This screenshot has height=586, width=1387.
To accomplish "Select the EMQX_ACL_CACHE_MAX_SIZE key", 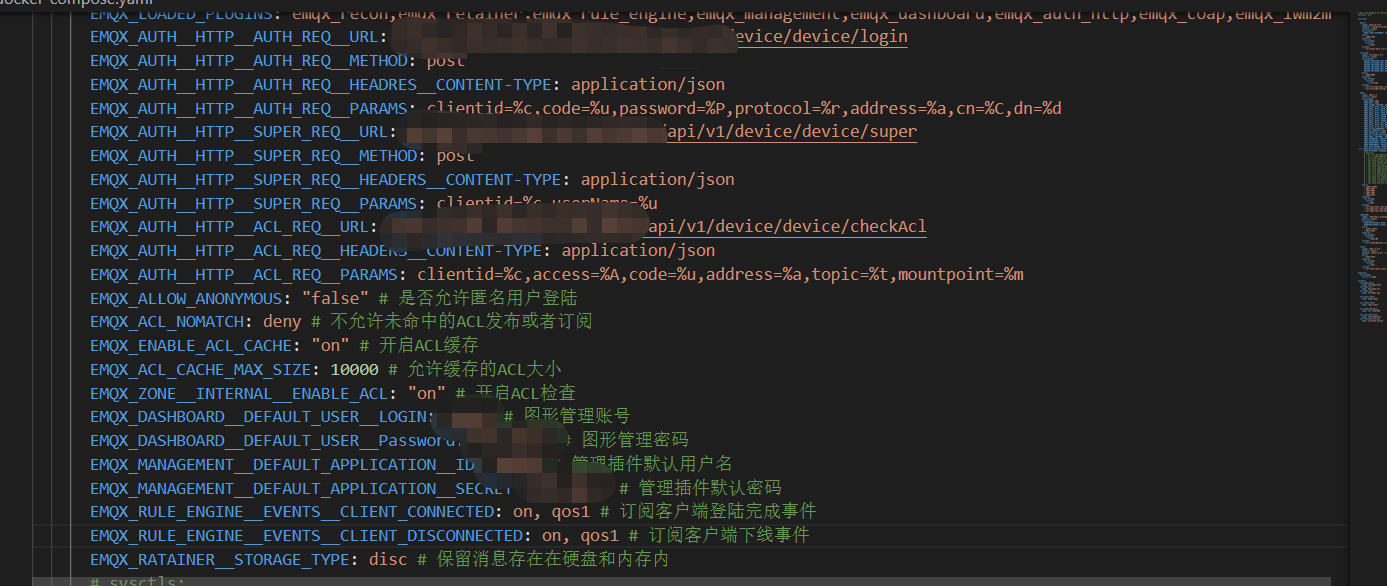I will coord(201,370).
